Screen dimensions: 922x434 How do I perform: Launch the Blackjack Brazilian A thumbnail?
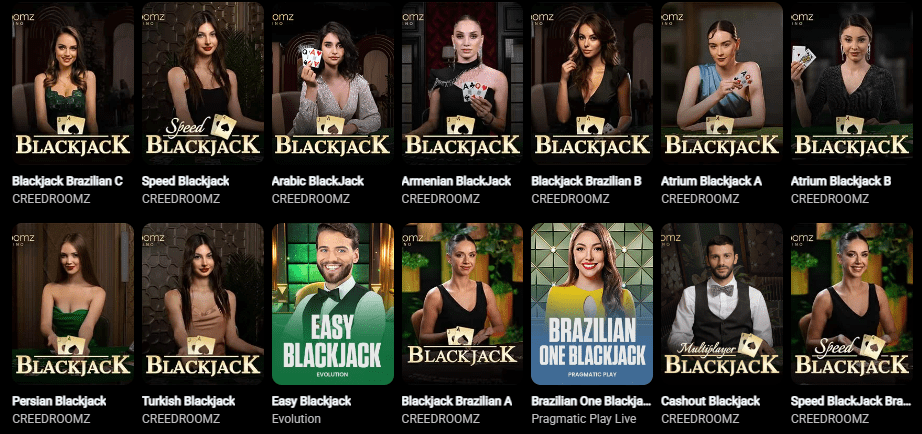pos(462,303)
